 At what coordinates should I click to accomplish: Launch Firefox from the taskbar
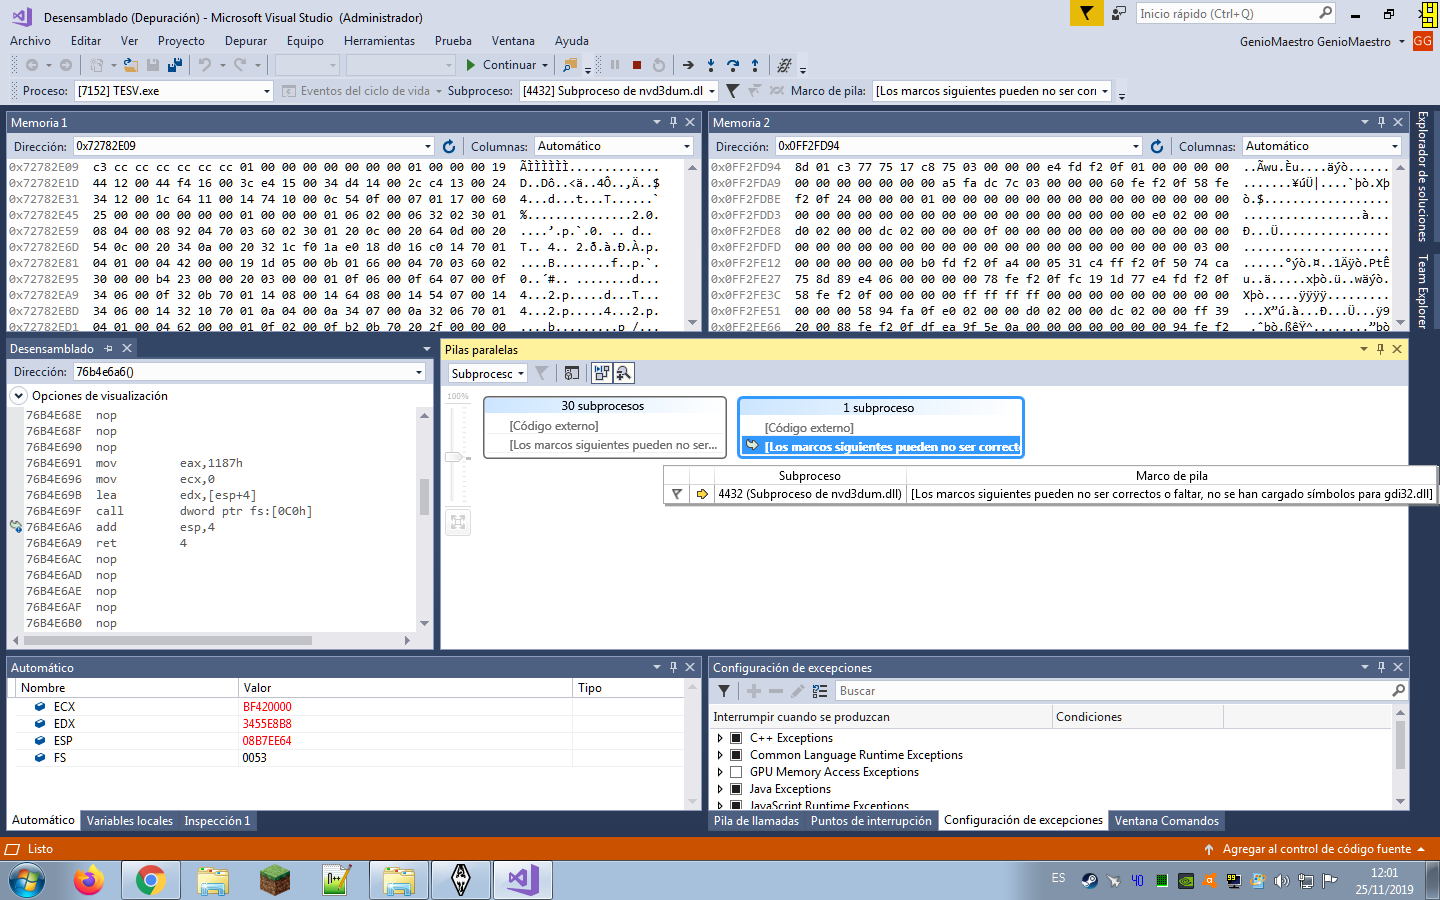(x=88, y=880)
